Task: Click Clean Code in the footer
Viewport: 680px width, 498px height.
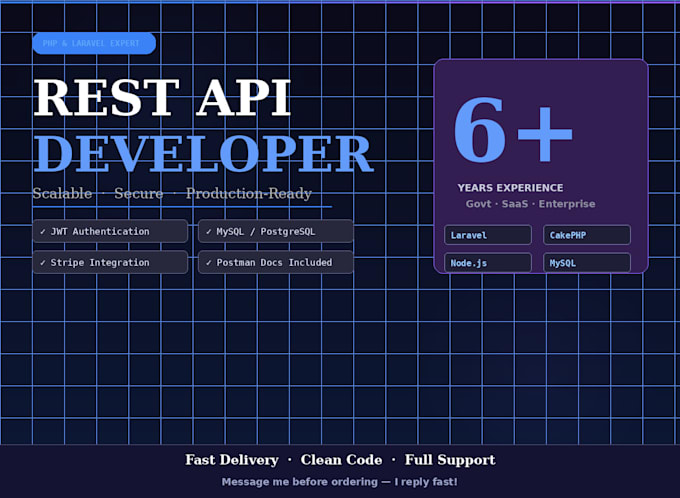Action: click(x=341, y=460)
